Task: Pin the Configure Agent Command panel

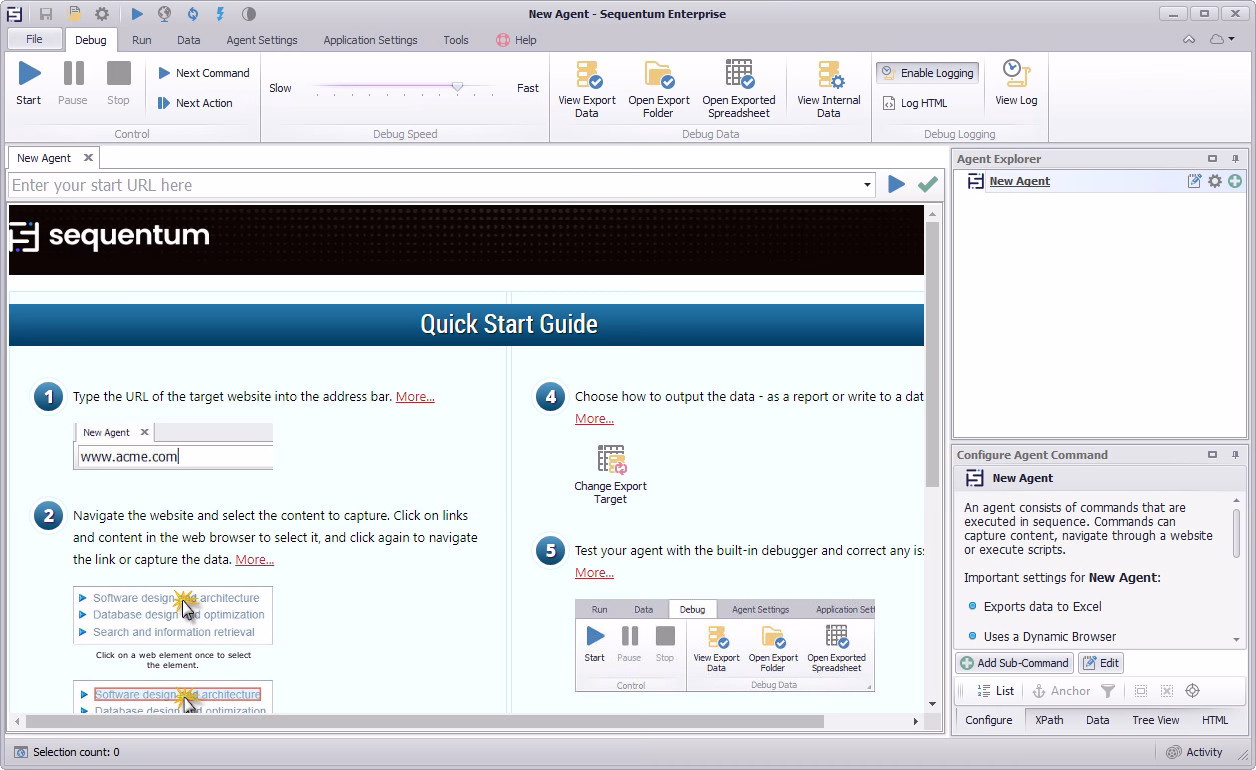Action: click(x=1235, y=455)
